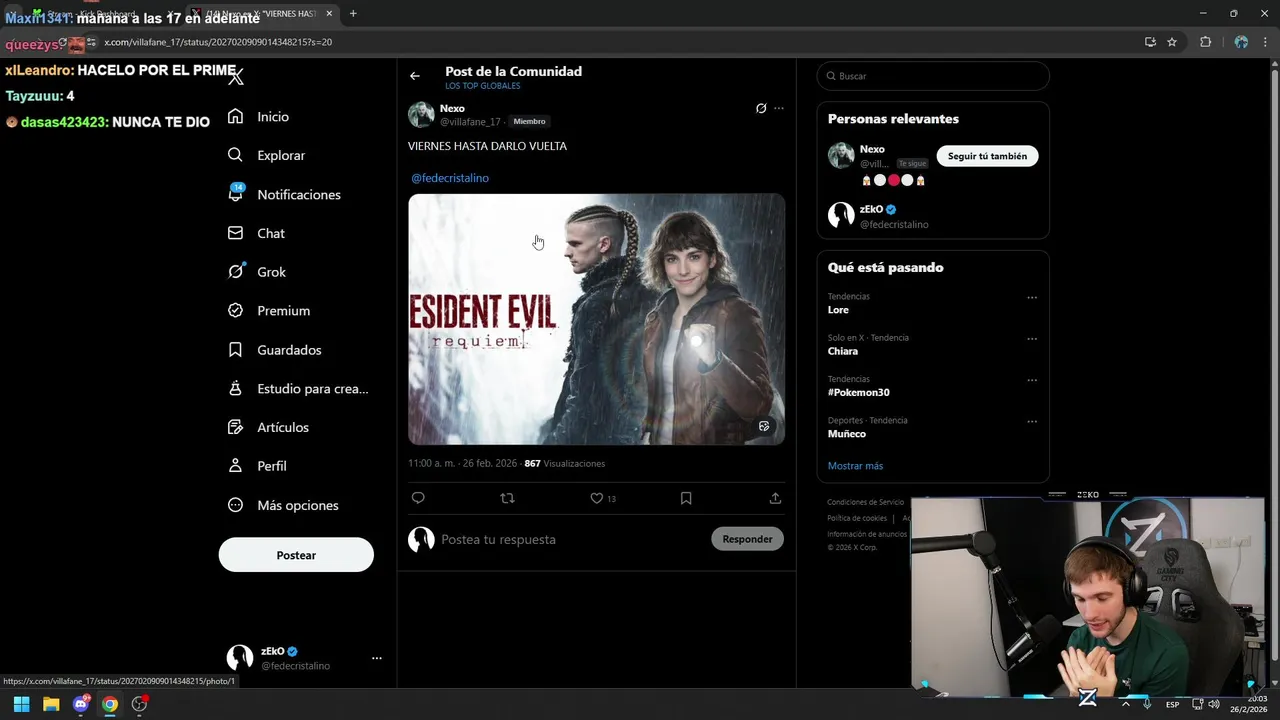The width and height of the screenshot is (1280, 720).
Task: Click the Artículos sidebar icon
Action: pyautogui.click(x=235, y=427)
